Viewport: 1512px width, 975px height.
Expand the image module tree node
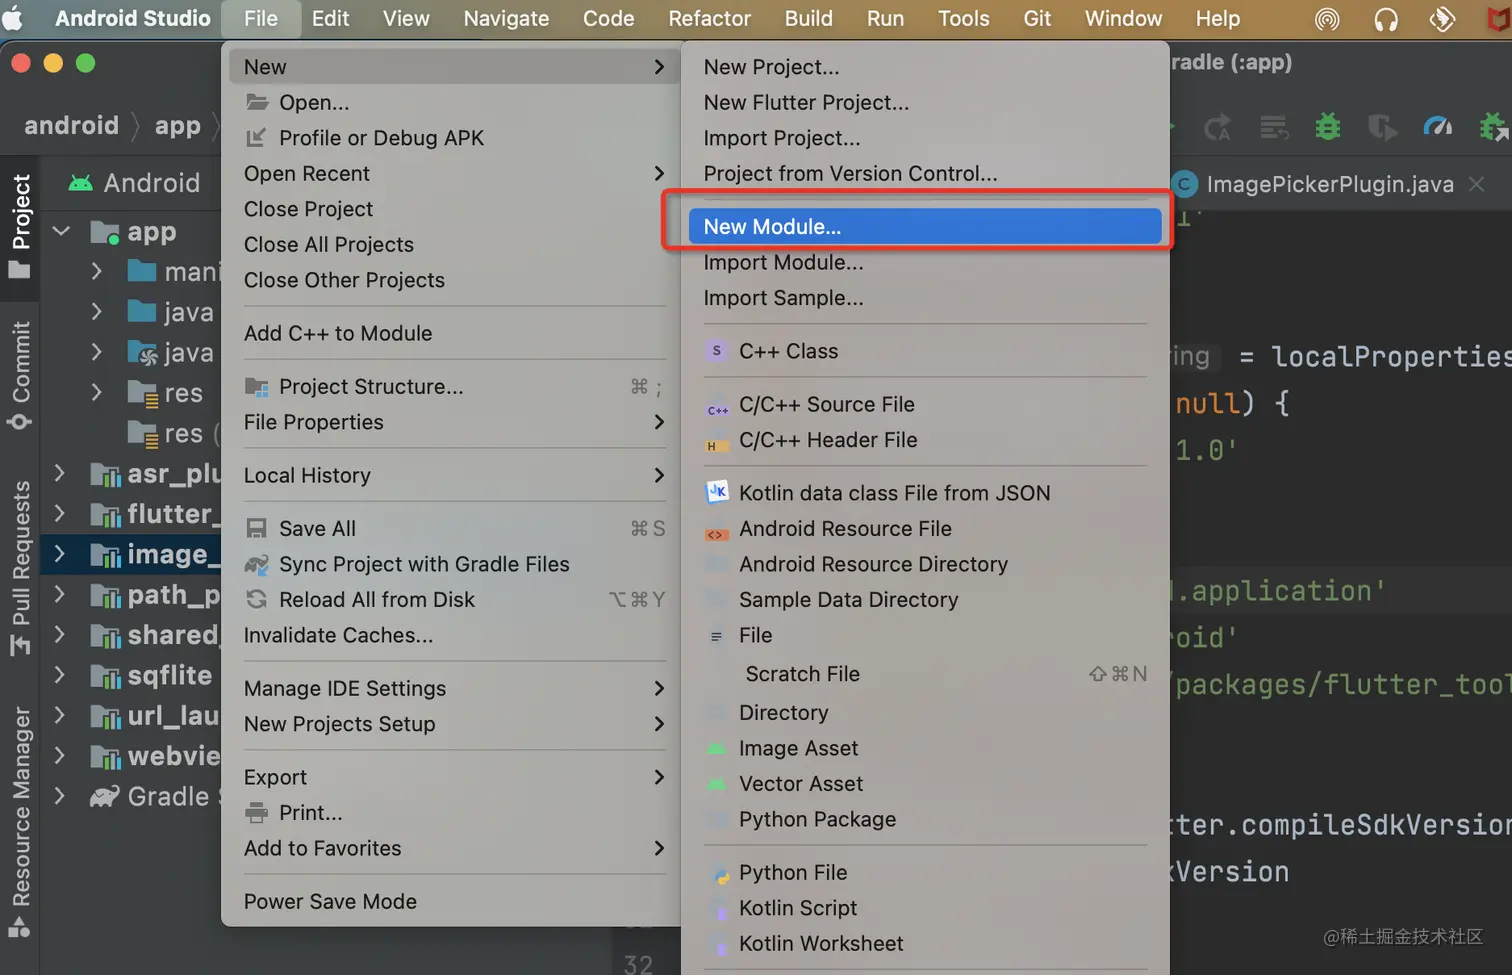click(60, 553)
